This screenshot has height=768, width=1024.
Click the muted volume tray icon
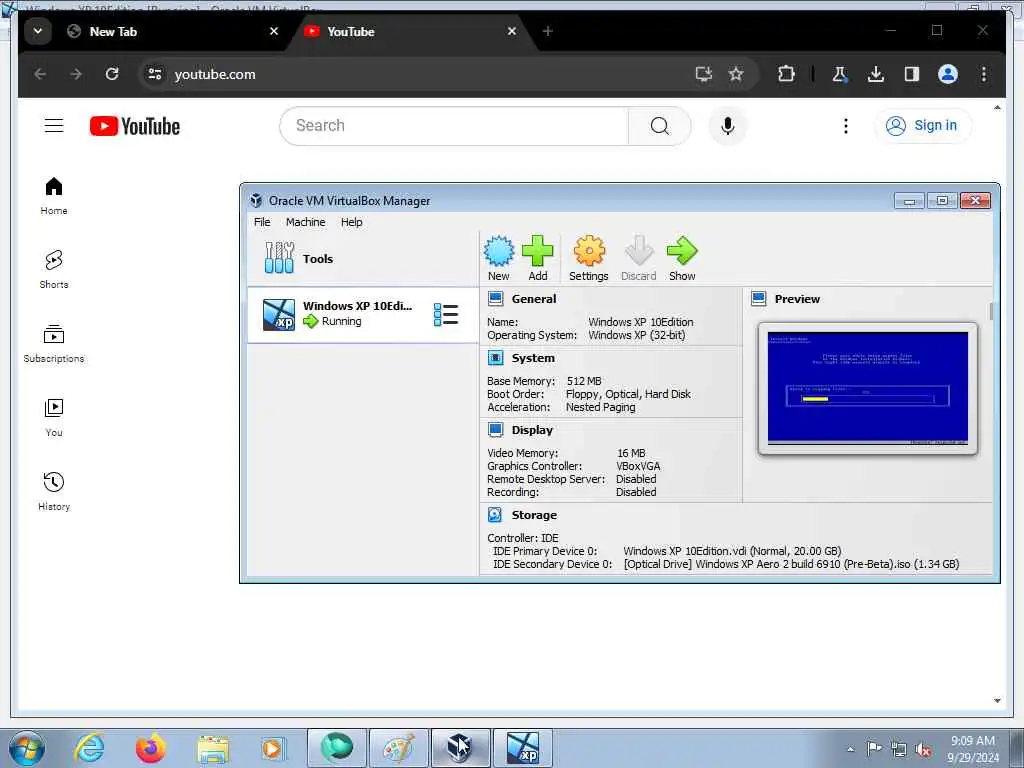point(923,749)
